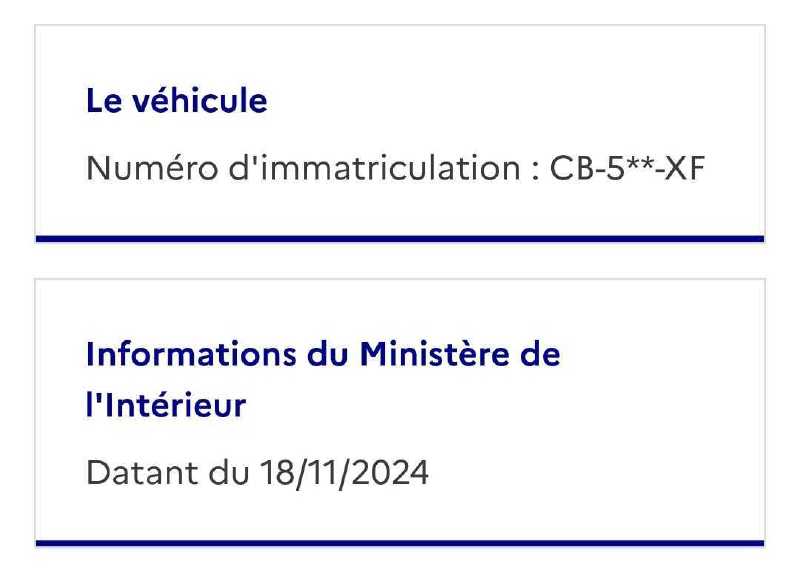This screenshot has height=576, width=800.
Task: Click the word "d'immatriculation"
Action: [374, 168]
